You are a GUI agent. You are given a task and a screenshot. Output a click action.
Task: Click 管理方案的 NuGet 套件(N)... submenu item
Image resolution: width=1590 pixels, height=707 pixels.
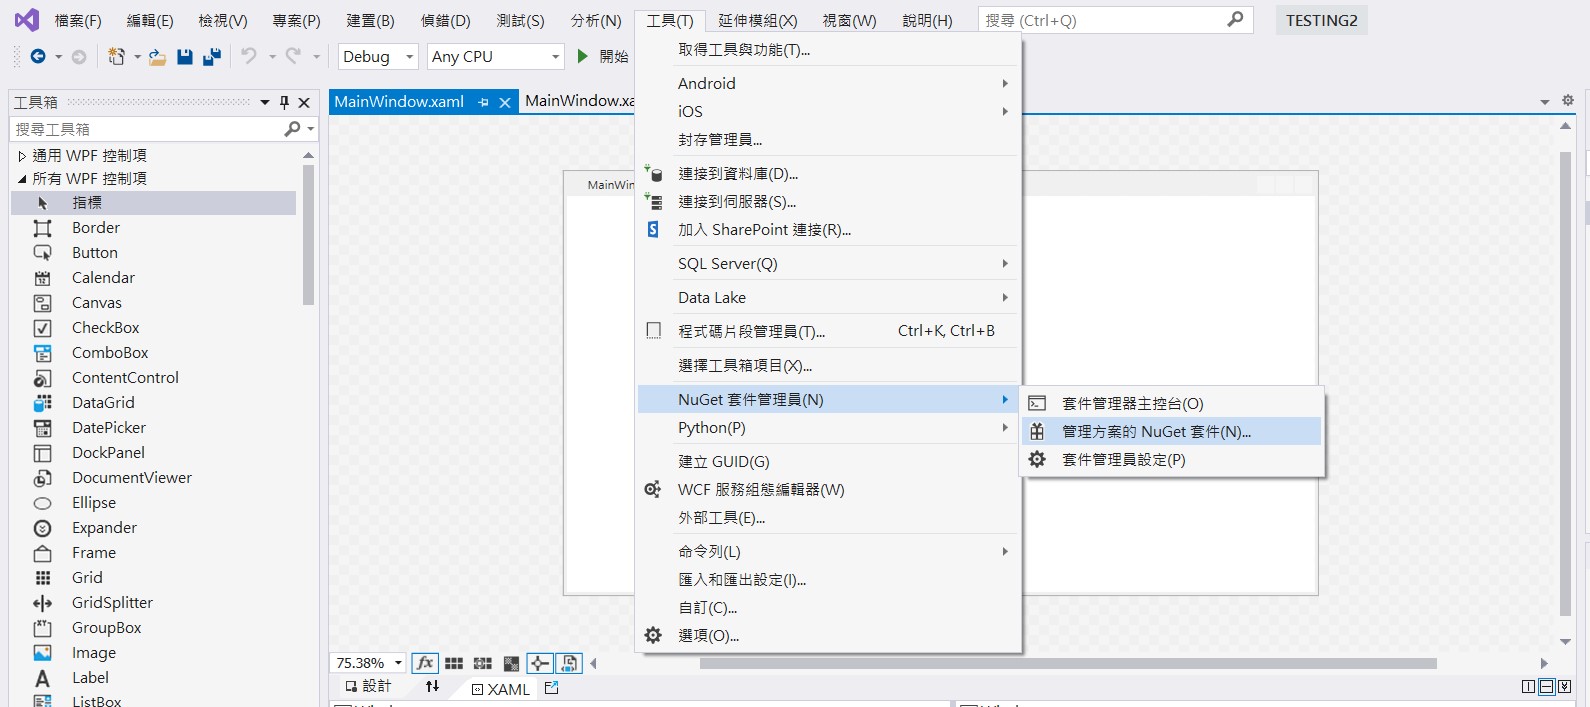1172,432
